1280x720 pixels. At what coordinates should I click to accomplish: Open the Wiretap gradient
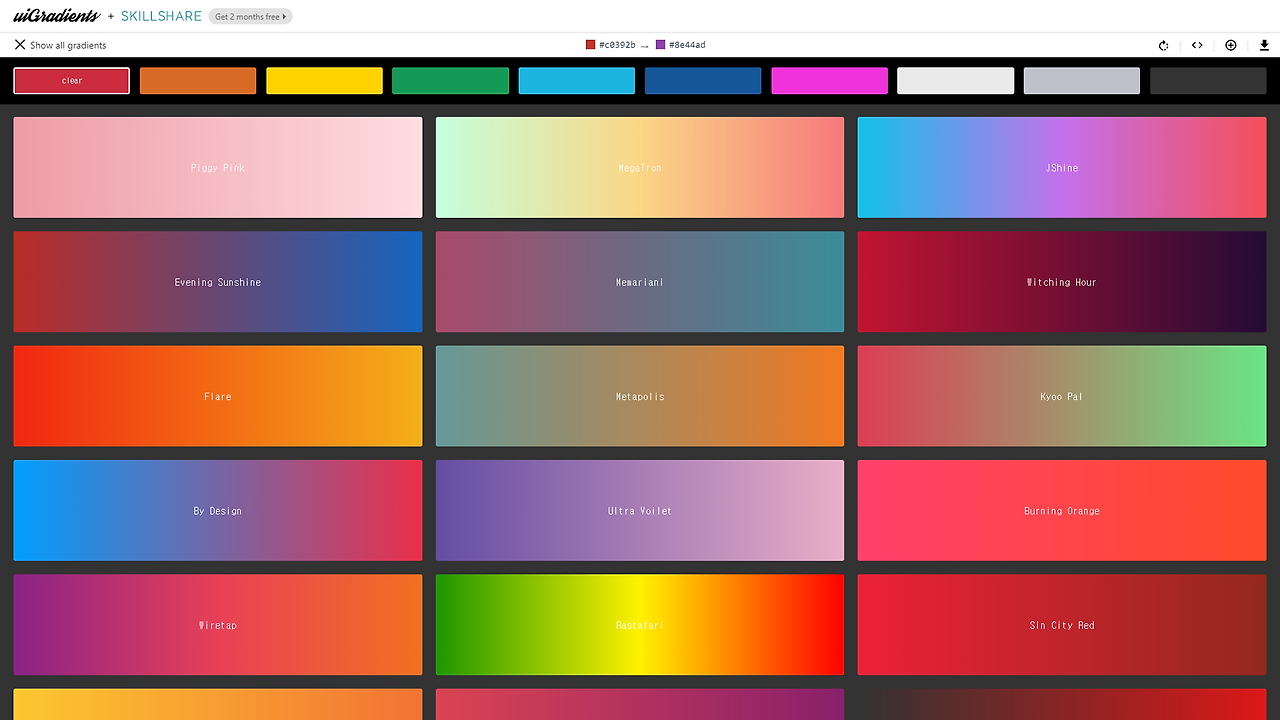point(218,625)
